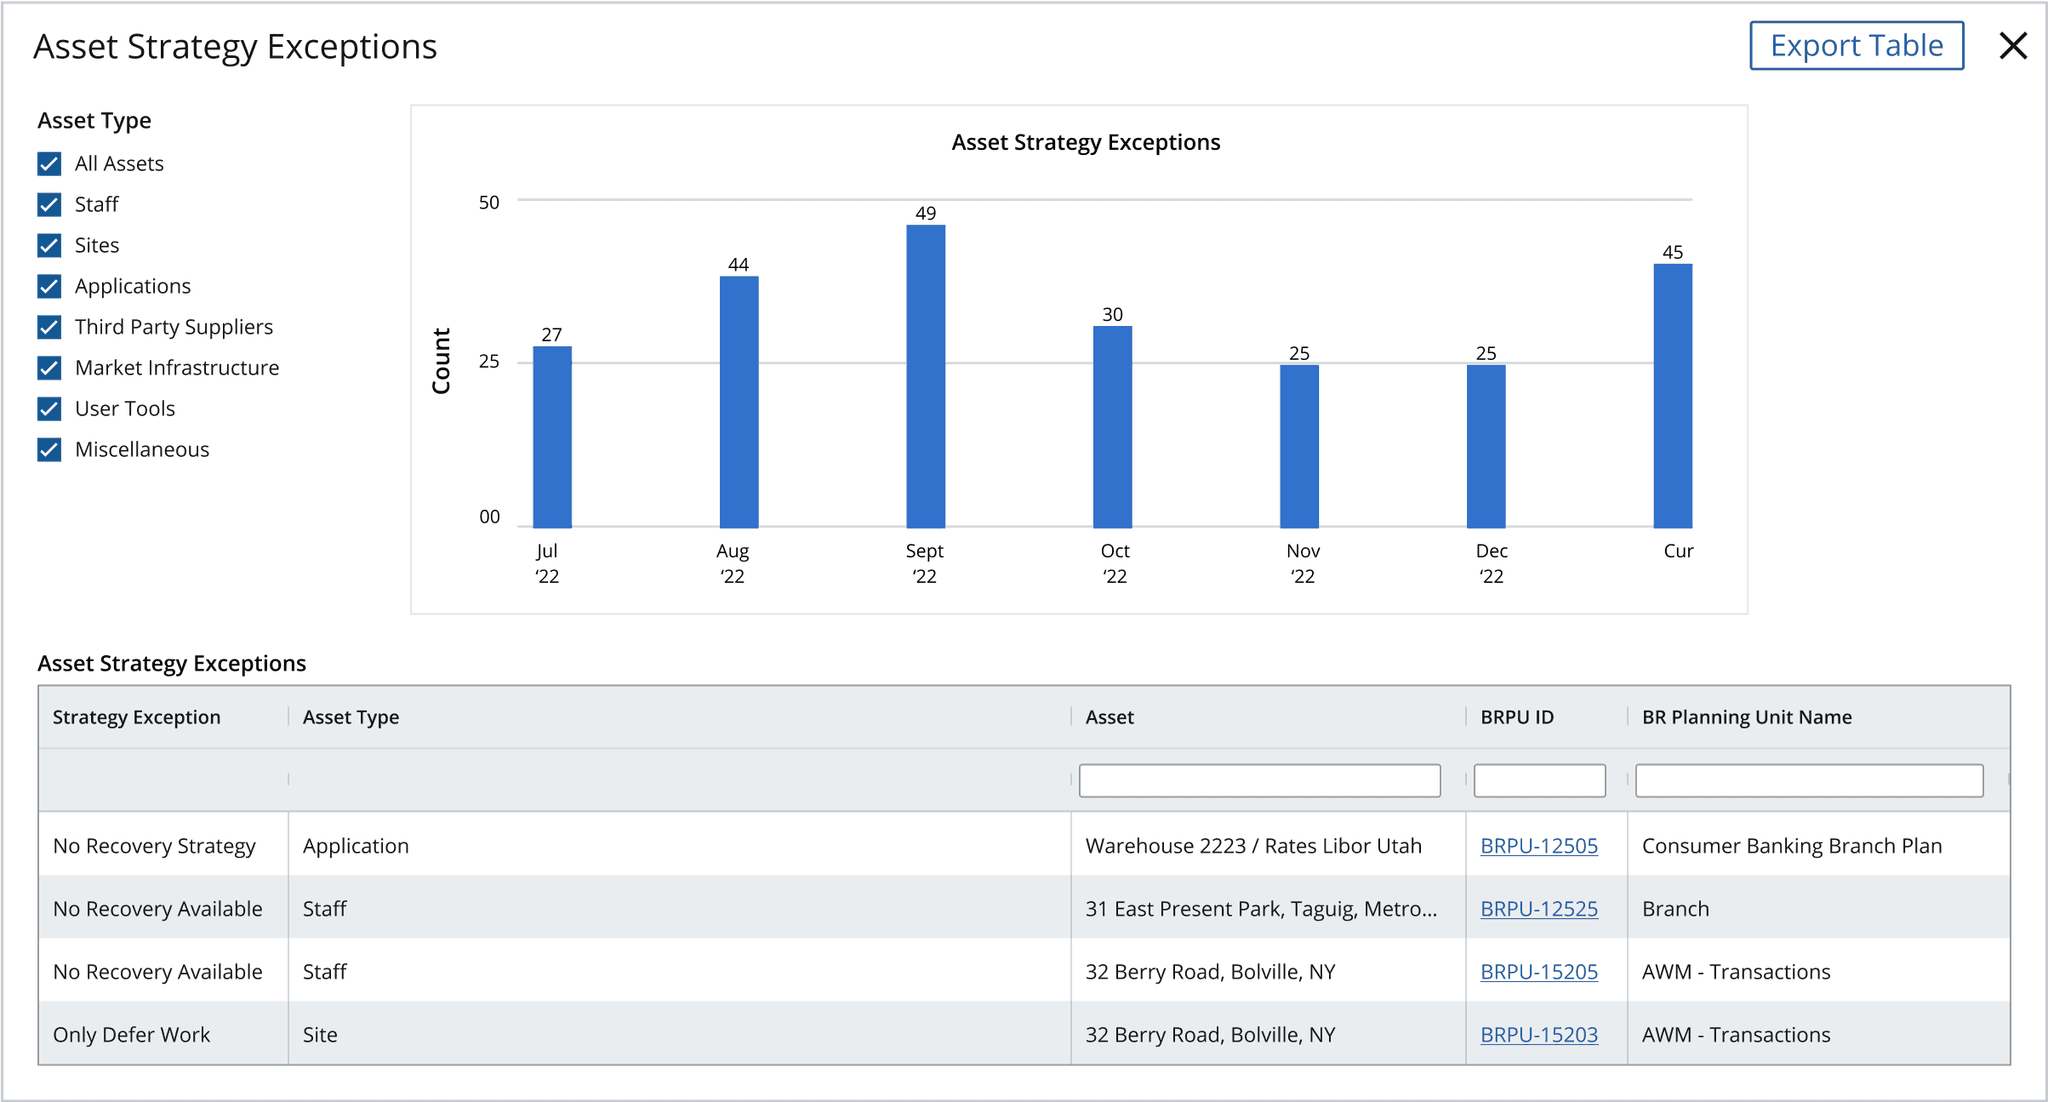Sort by the Strategy Exception column header
The width and height of the screenshot is (2048, 1102).
[137, 717]
